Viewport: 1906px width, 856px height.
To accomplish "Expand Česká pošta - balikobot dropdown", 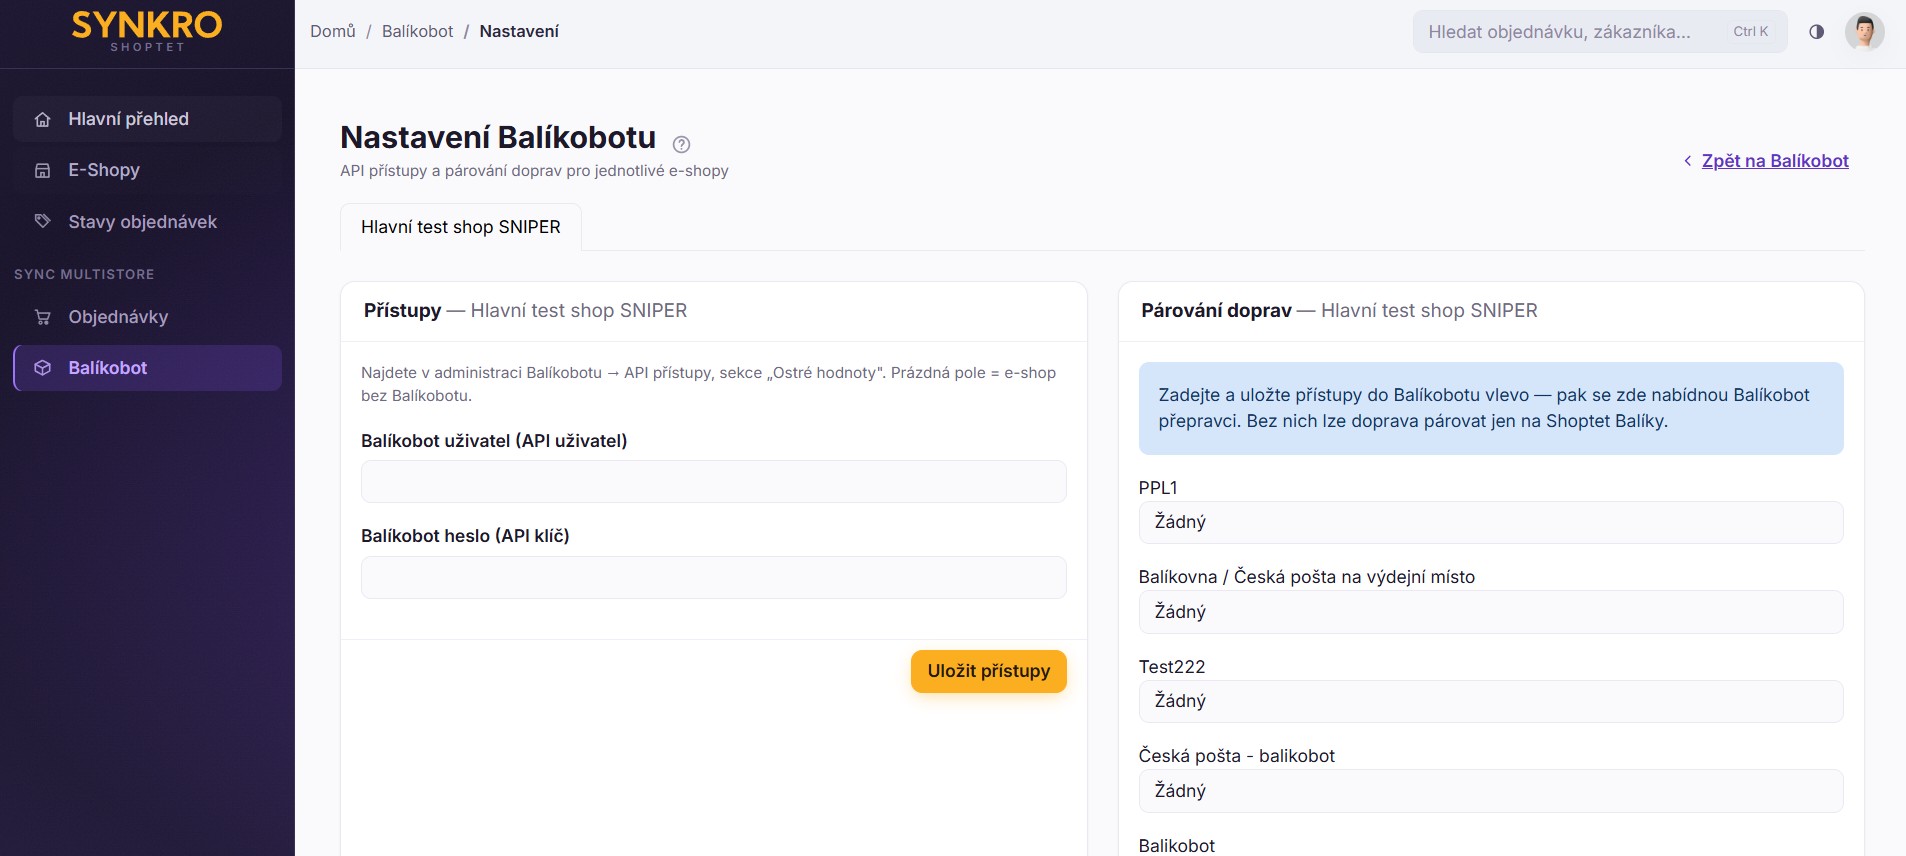I will point(1490,791).
